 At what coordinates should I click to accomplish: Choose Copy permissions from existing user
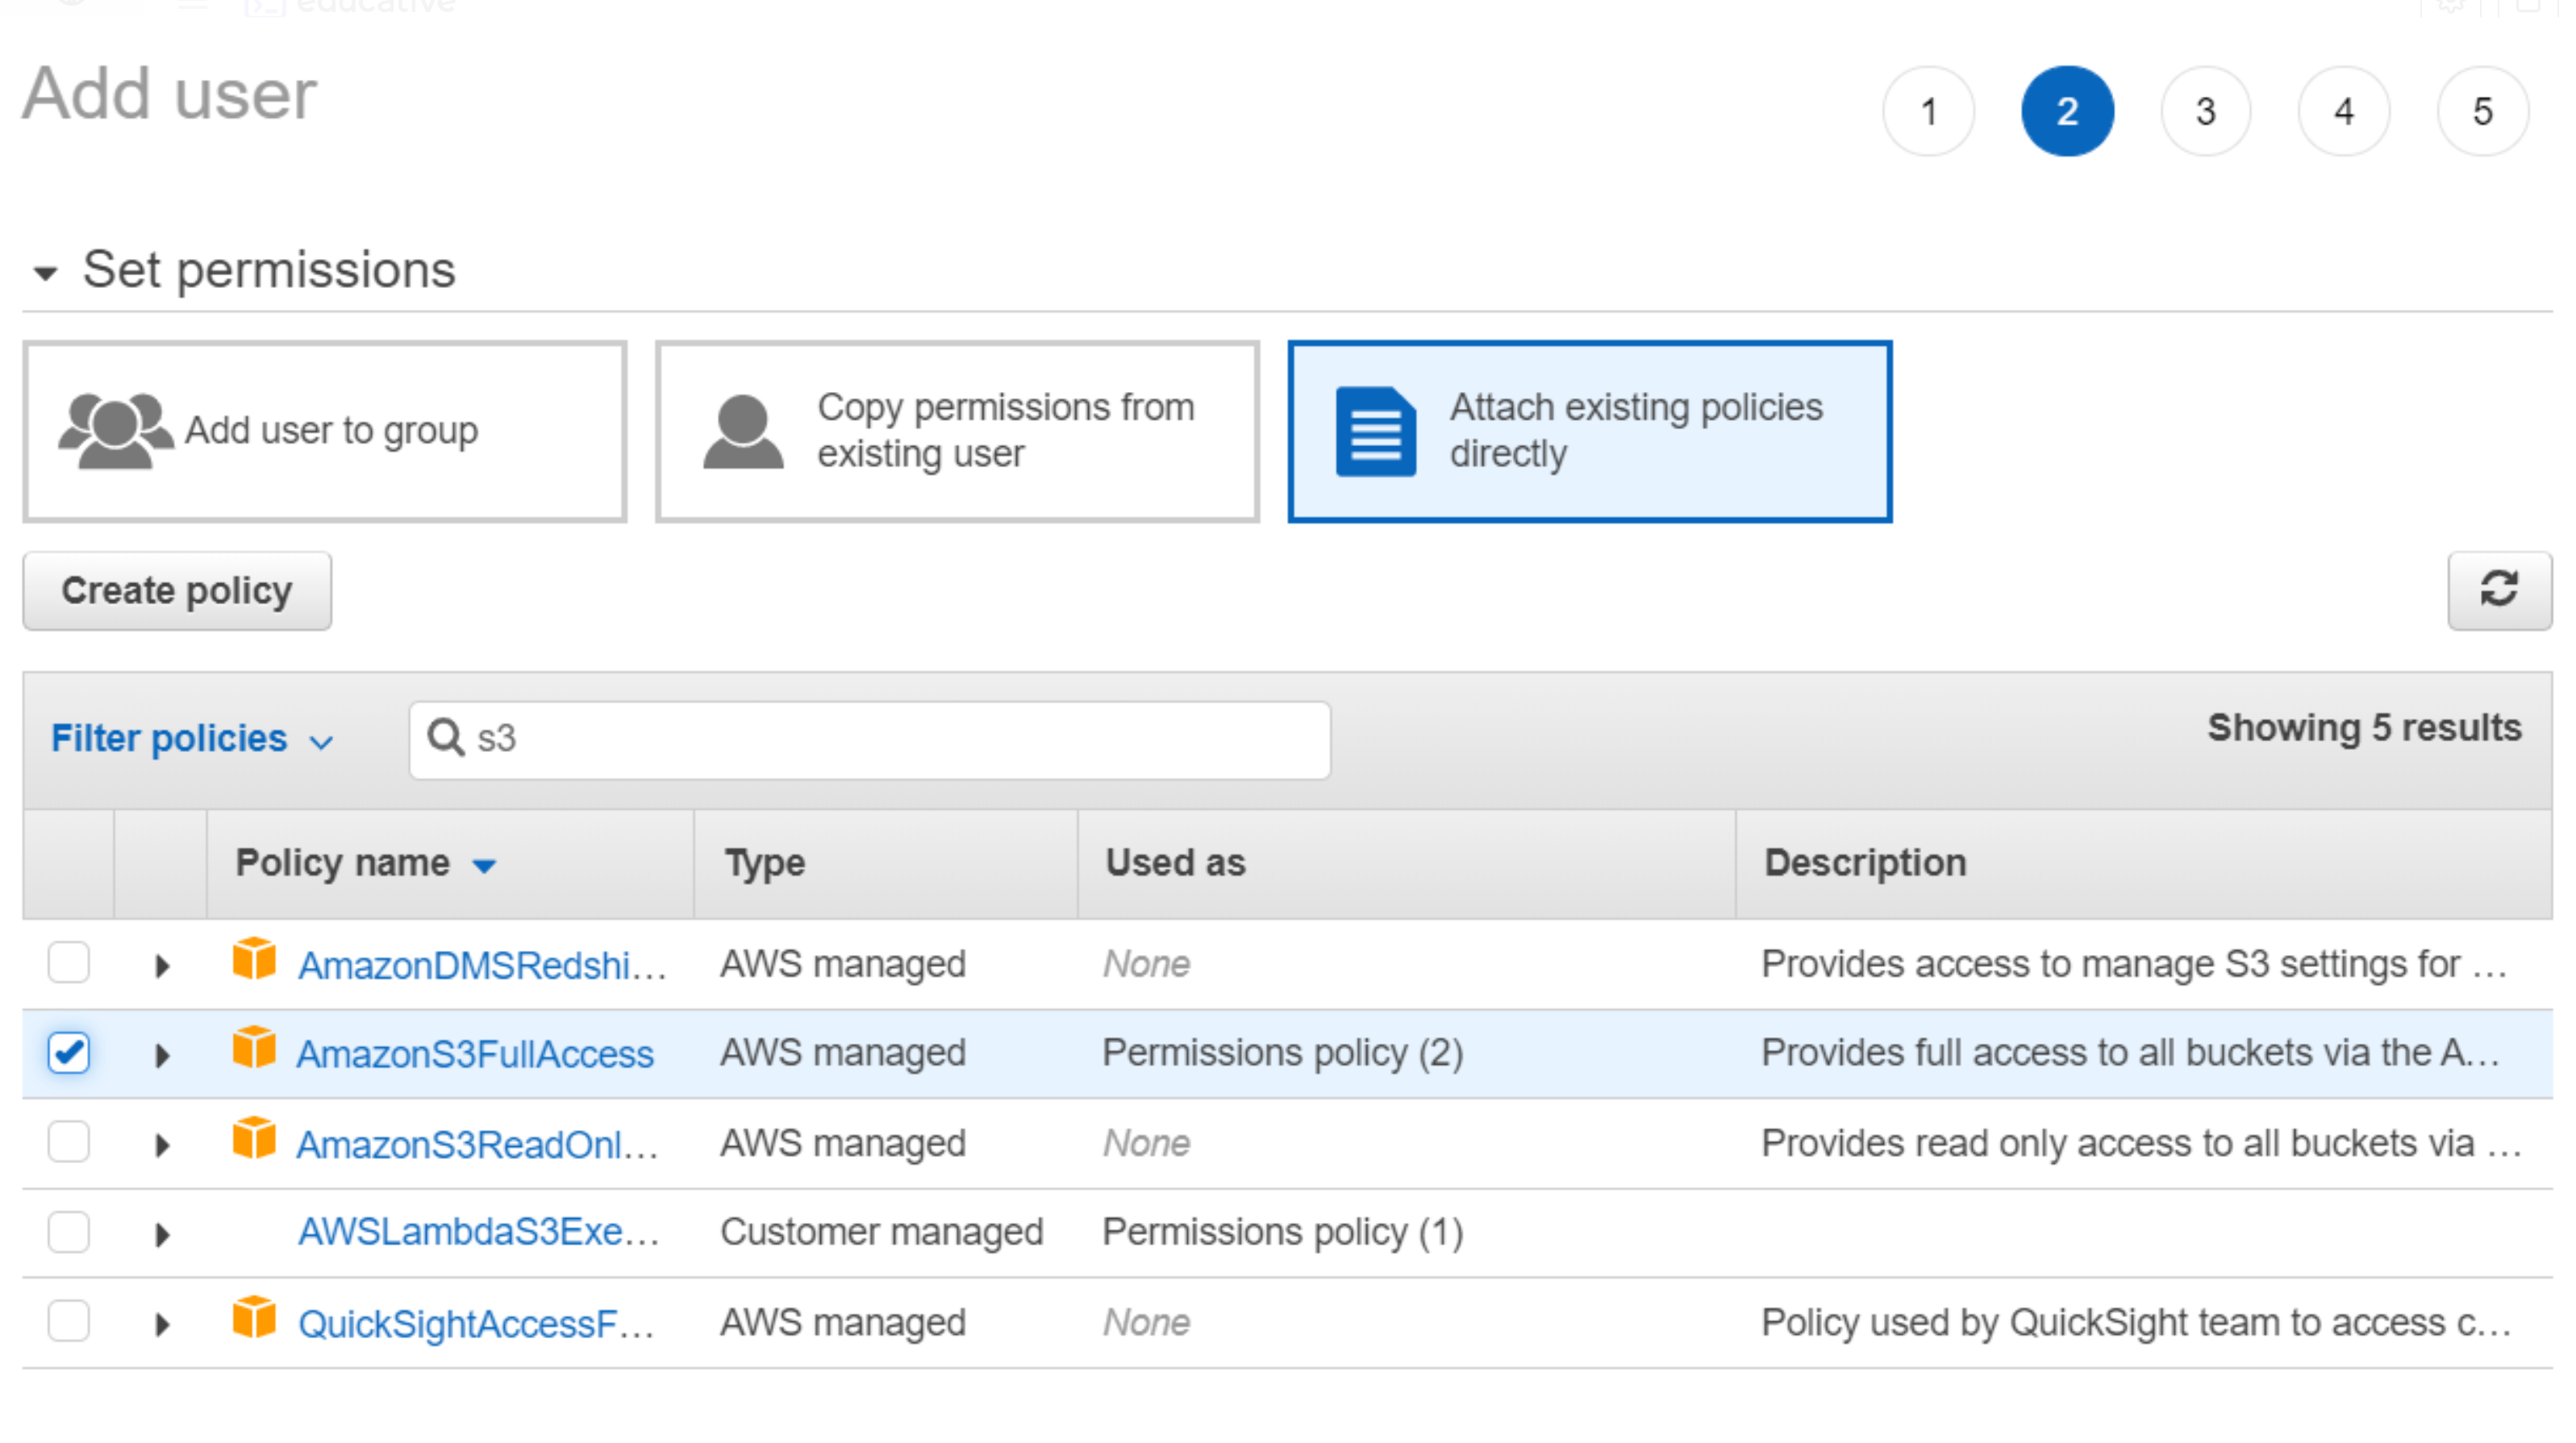point(957,432)
